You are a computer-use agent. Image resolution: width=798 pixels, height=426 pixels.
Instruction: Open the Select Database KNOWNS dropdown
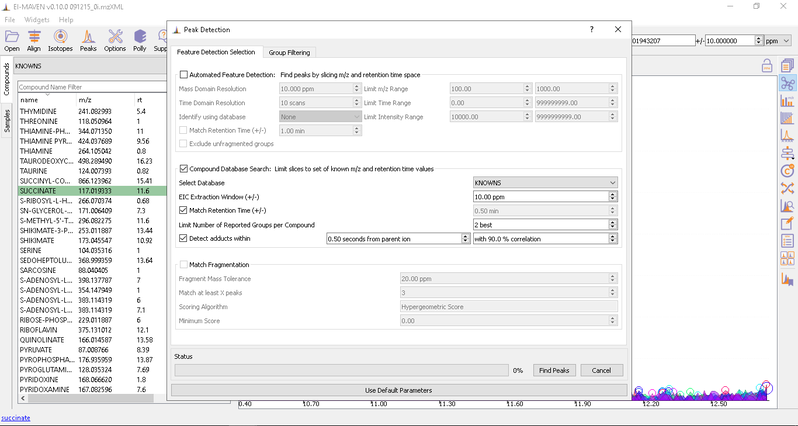[x=545, y=182]
